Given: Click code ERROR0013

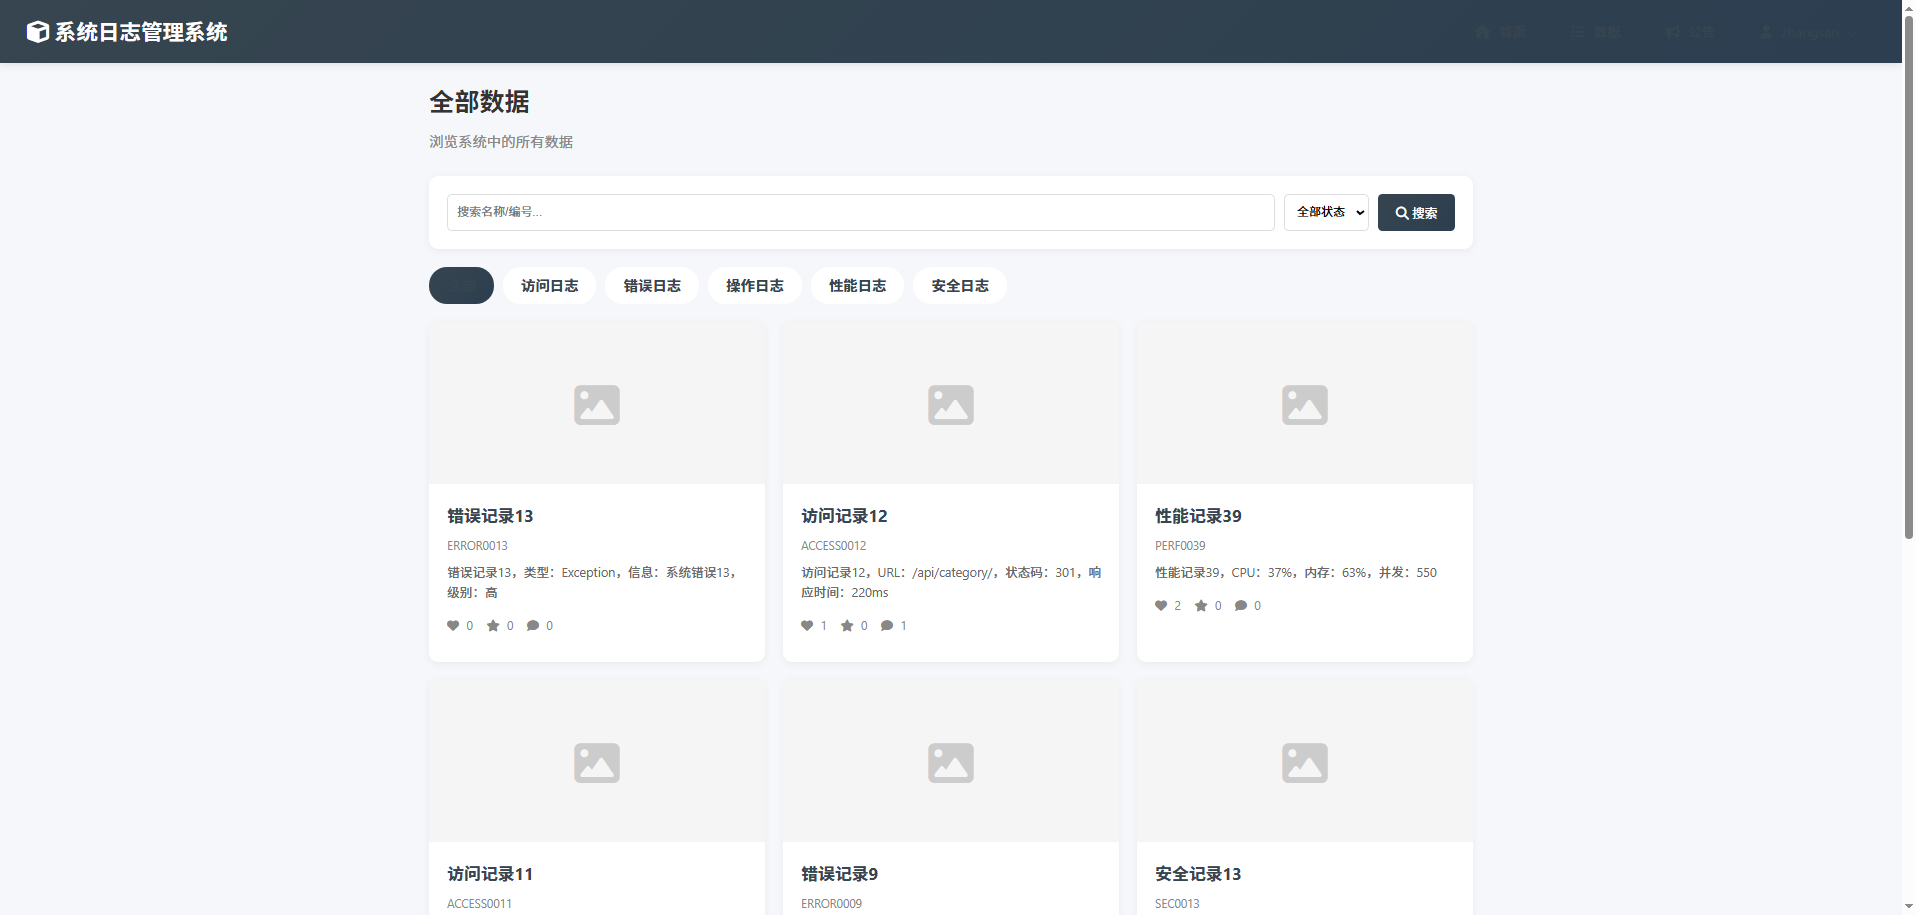Looking at the screenshot, I should [x=477, y=546].
